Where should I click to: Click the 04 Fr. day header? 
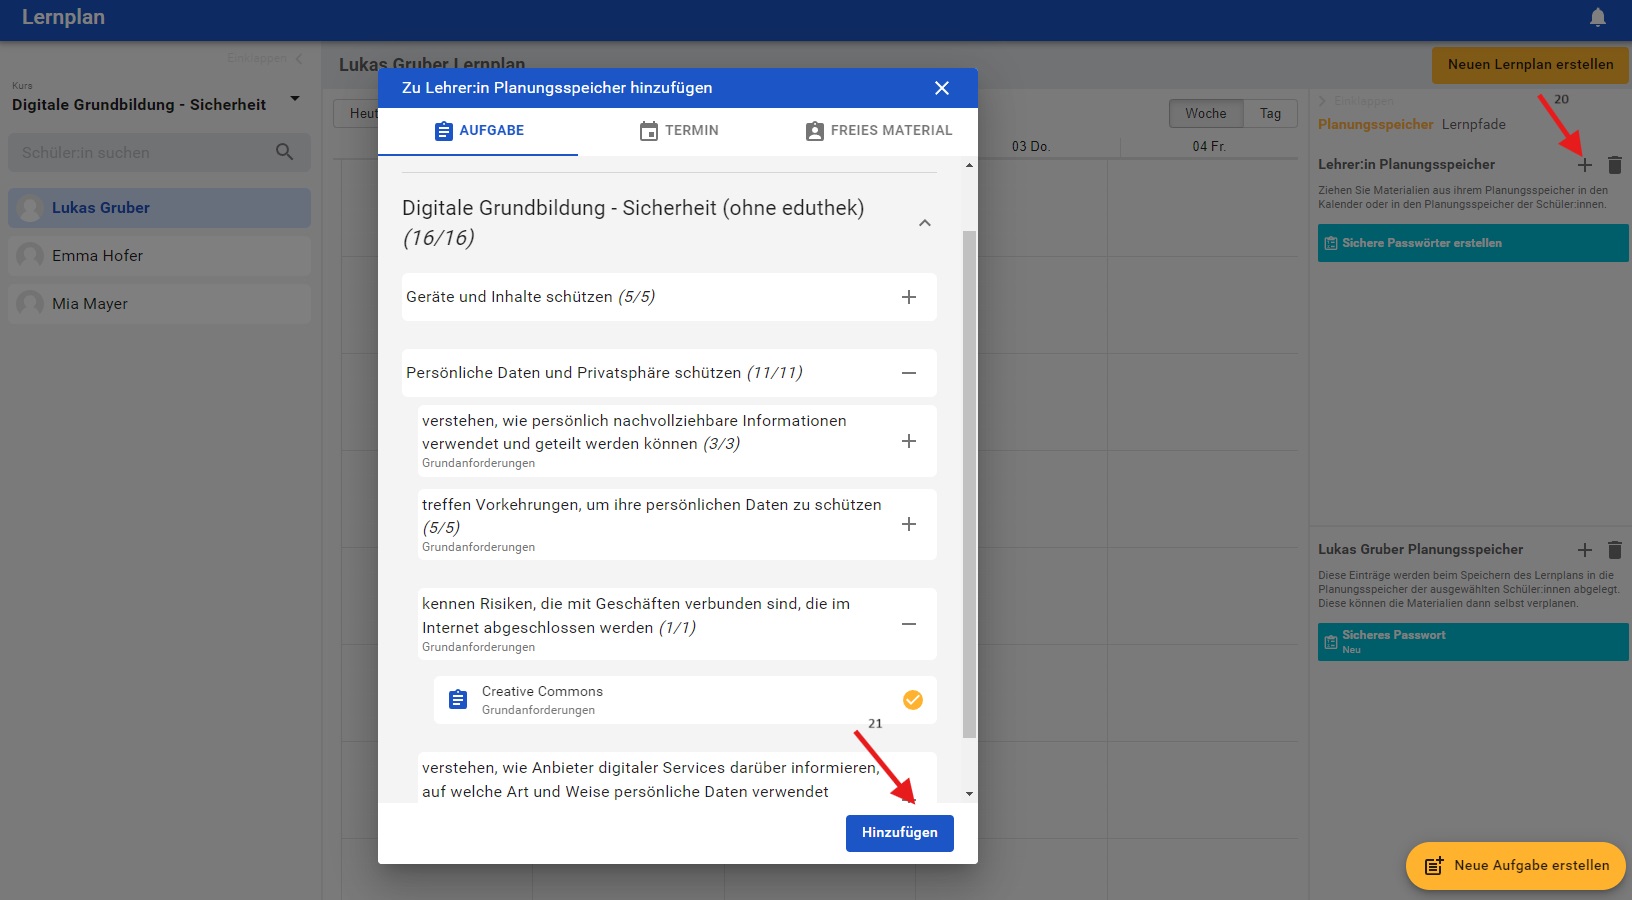[1209, 146]
